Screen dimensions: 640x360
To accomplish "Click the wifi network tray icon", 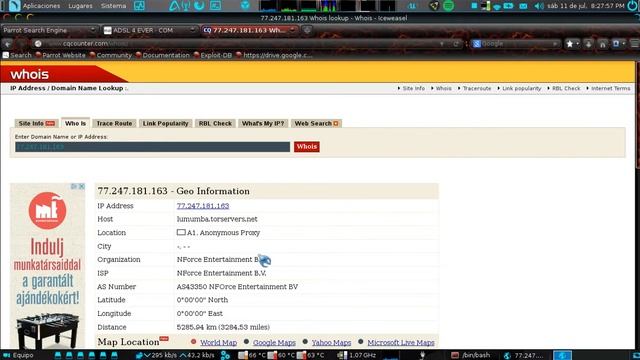I will [497, 6].
